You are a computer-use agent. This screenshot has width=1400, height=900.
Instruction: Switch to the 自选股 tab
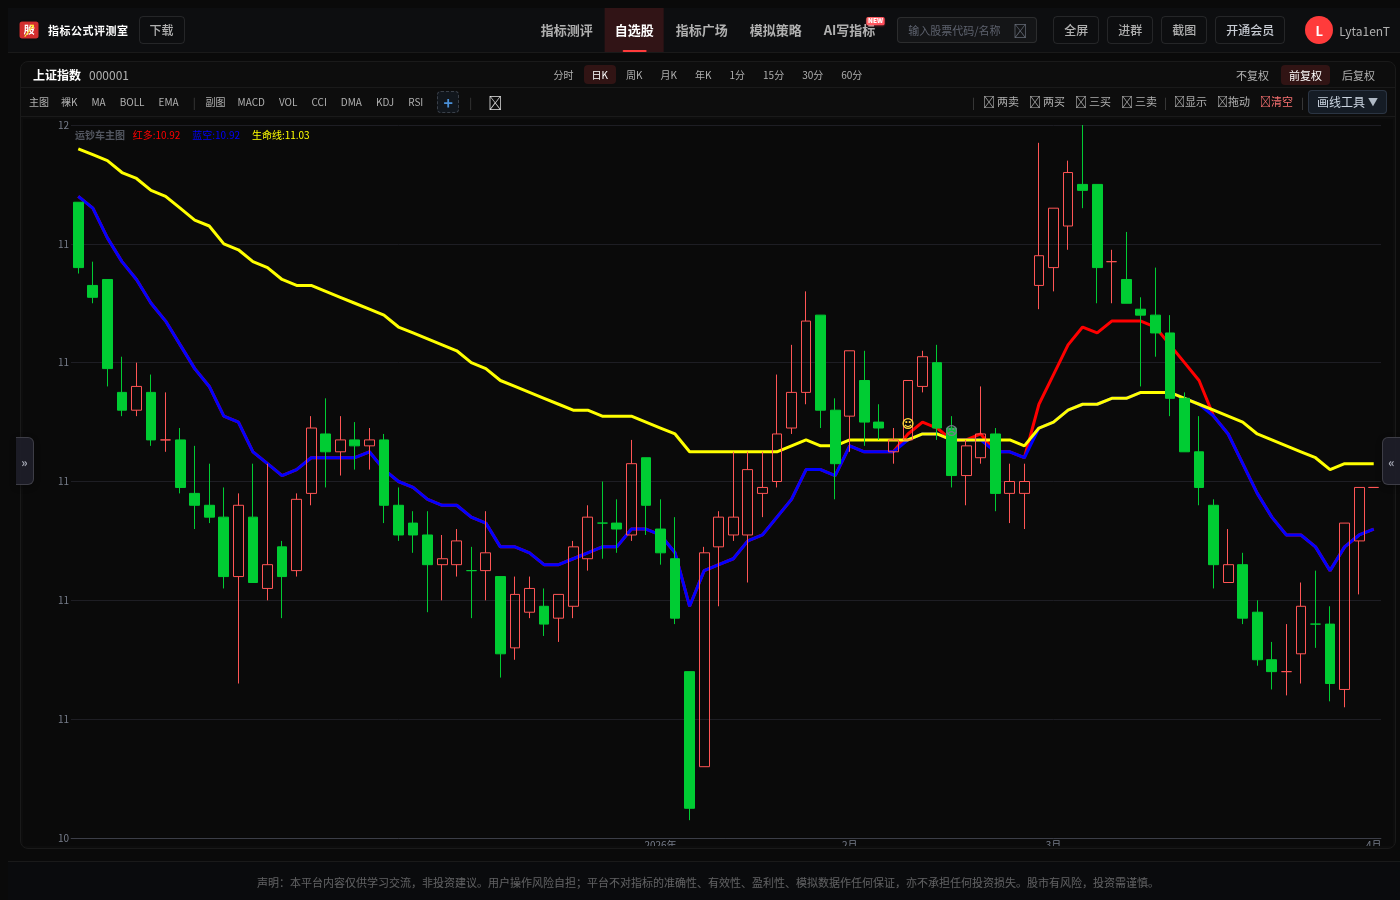[x=634, y=31]
